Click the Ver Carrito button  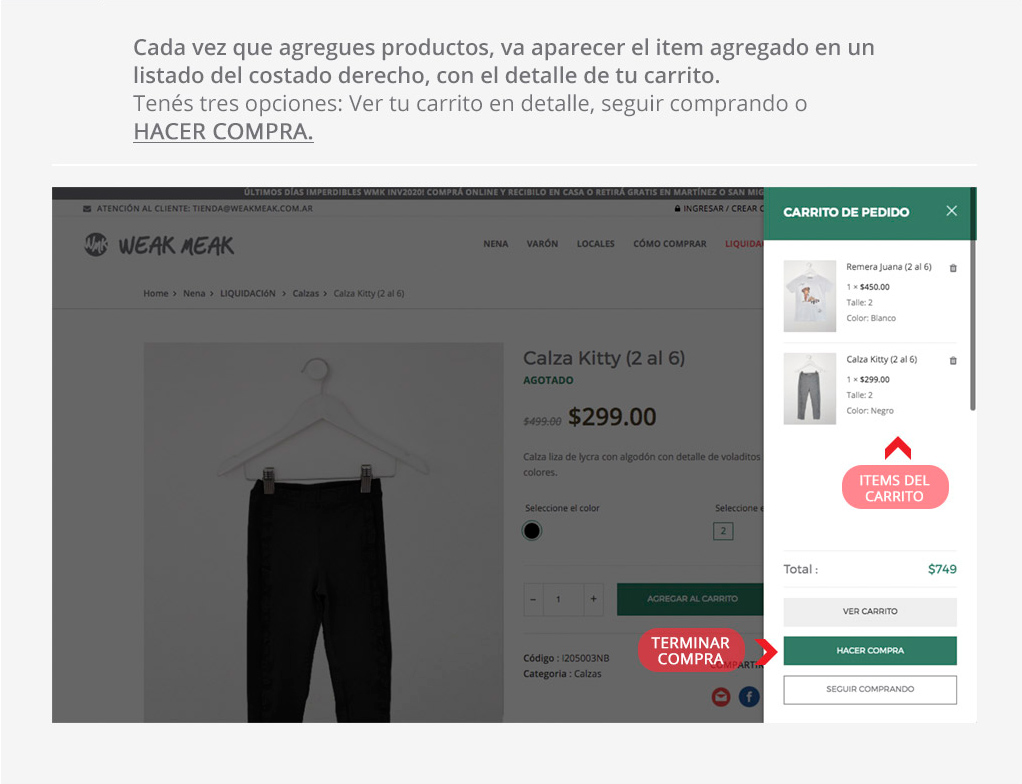(x=869, y=611)
